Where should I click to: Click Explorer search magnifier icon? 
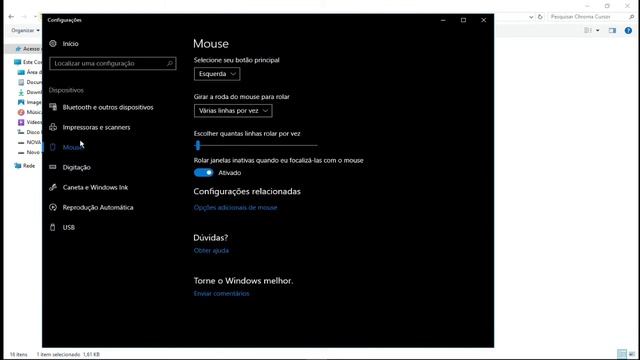point(631,17)
